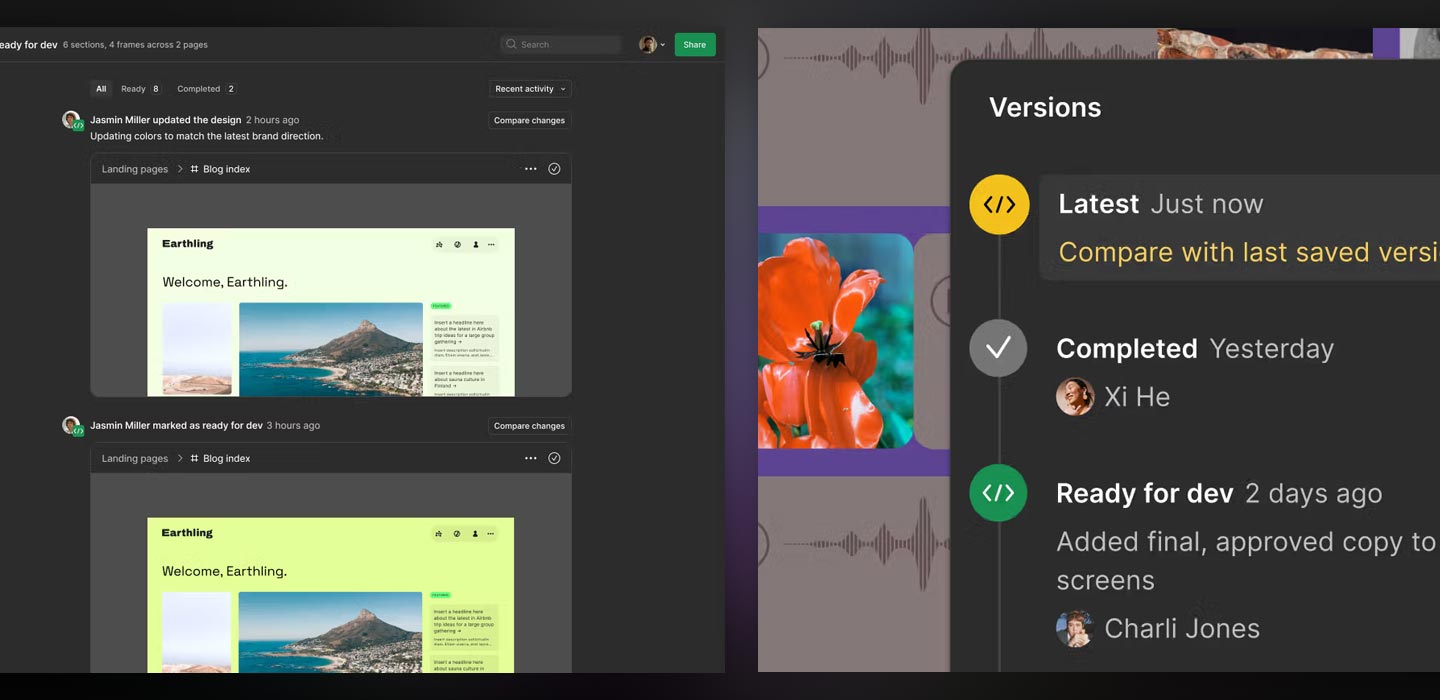The image size is (1440, 700).
Task: Switch to the Ready tab
Action: coord(140,89)
